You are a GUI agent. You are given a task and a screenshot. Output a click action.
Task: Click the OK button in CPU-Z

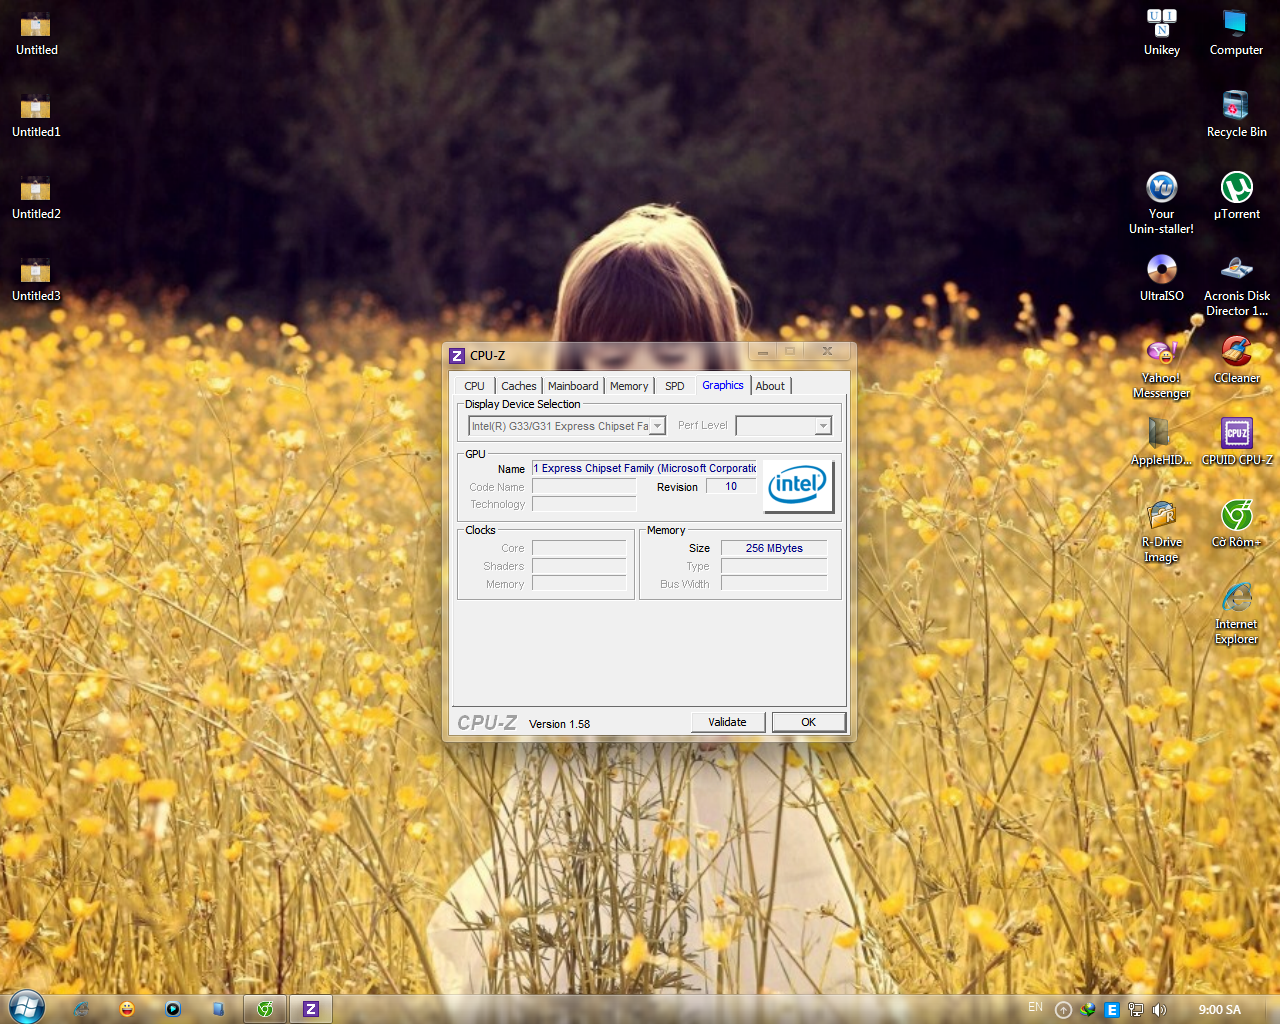[809, 722]
